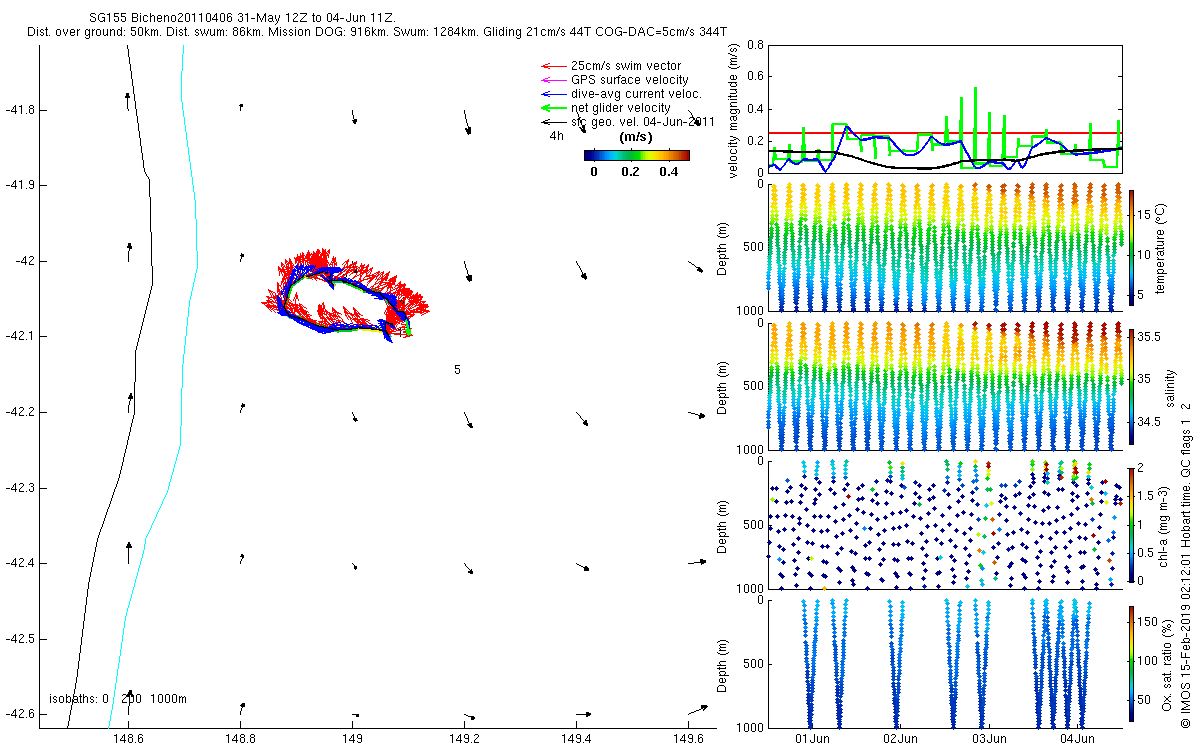
Task: Click the '-42.1' latitude tick label
Action: click(x=19, y=336)
